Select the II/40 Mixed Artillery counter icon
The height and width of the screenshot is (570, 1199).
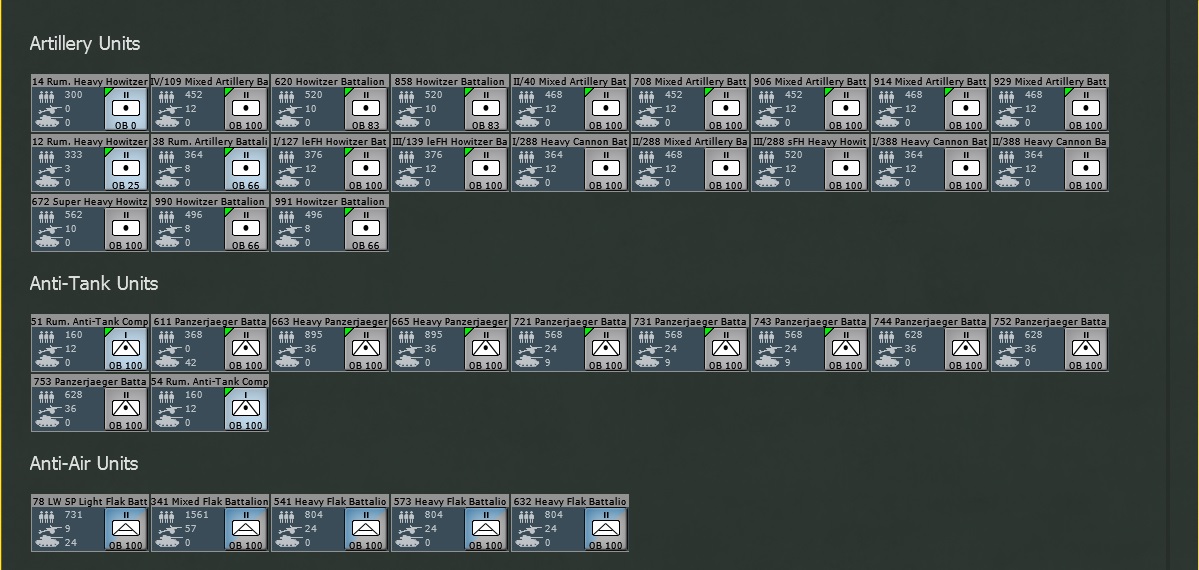(x=606, y=109)
